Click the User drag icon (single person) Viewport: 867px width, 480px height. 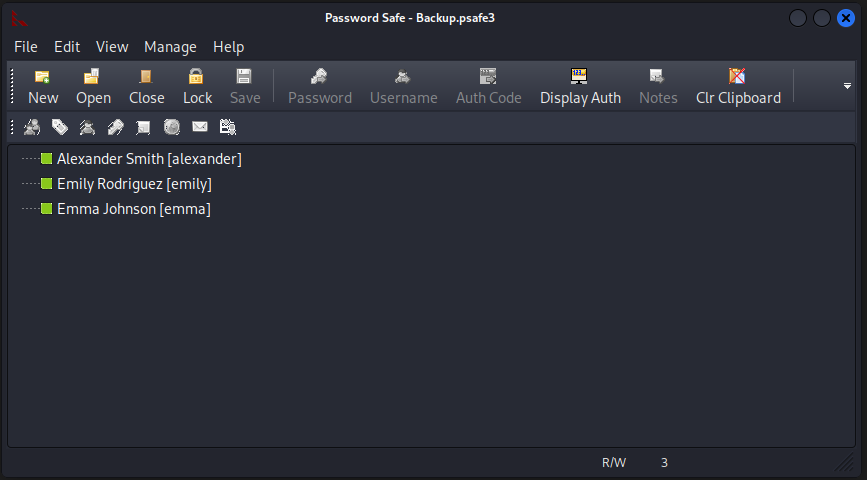(87, 127)
